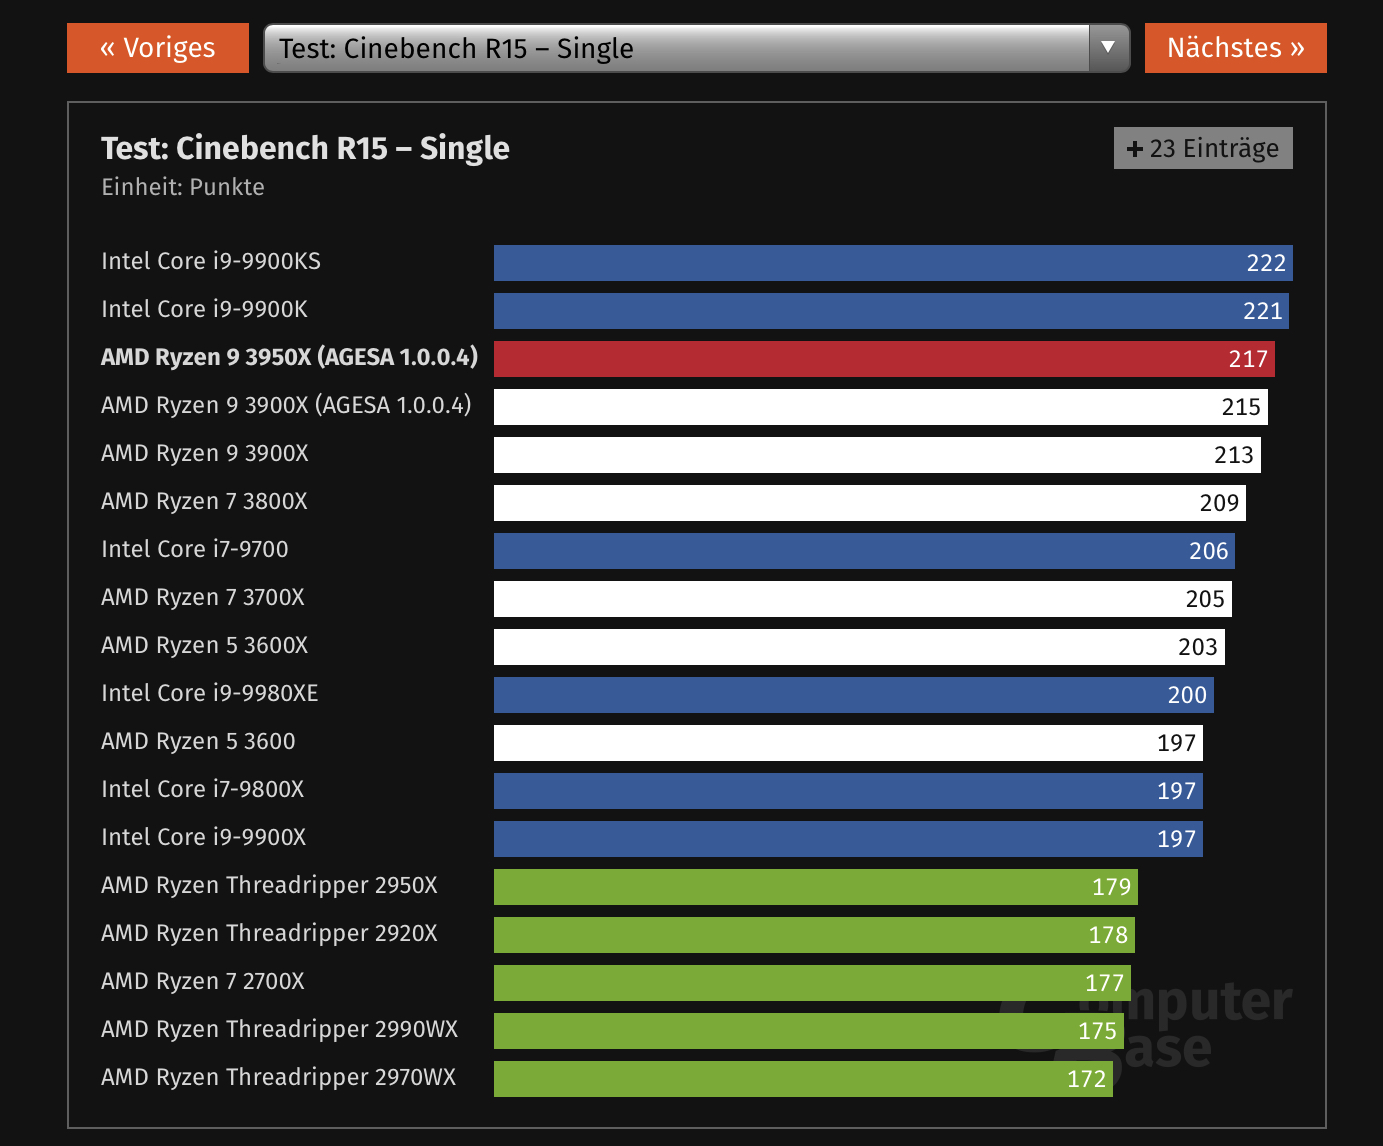
Task: Click the AMD Ryzen Threadripper 2950X label
Action: point(269,885)
